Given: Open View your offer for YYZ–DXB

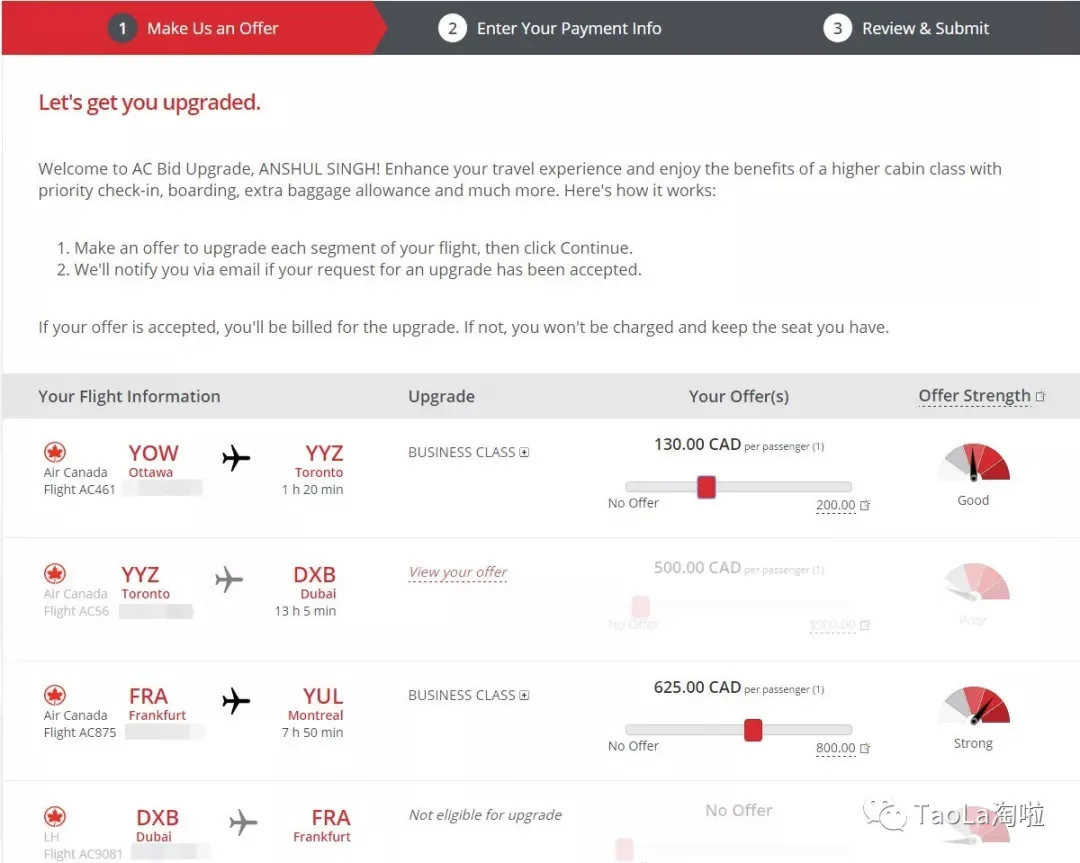Looking at the screenshot, I should pyautogui.click(x=457, y=572).
